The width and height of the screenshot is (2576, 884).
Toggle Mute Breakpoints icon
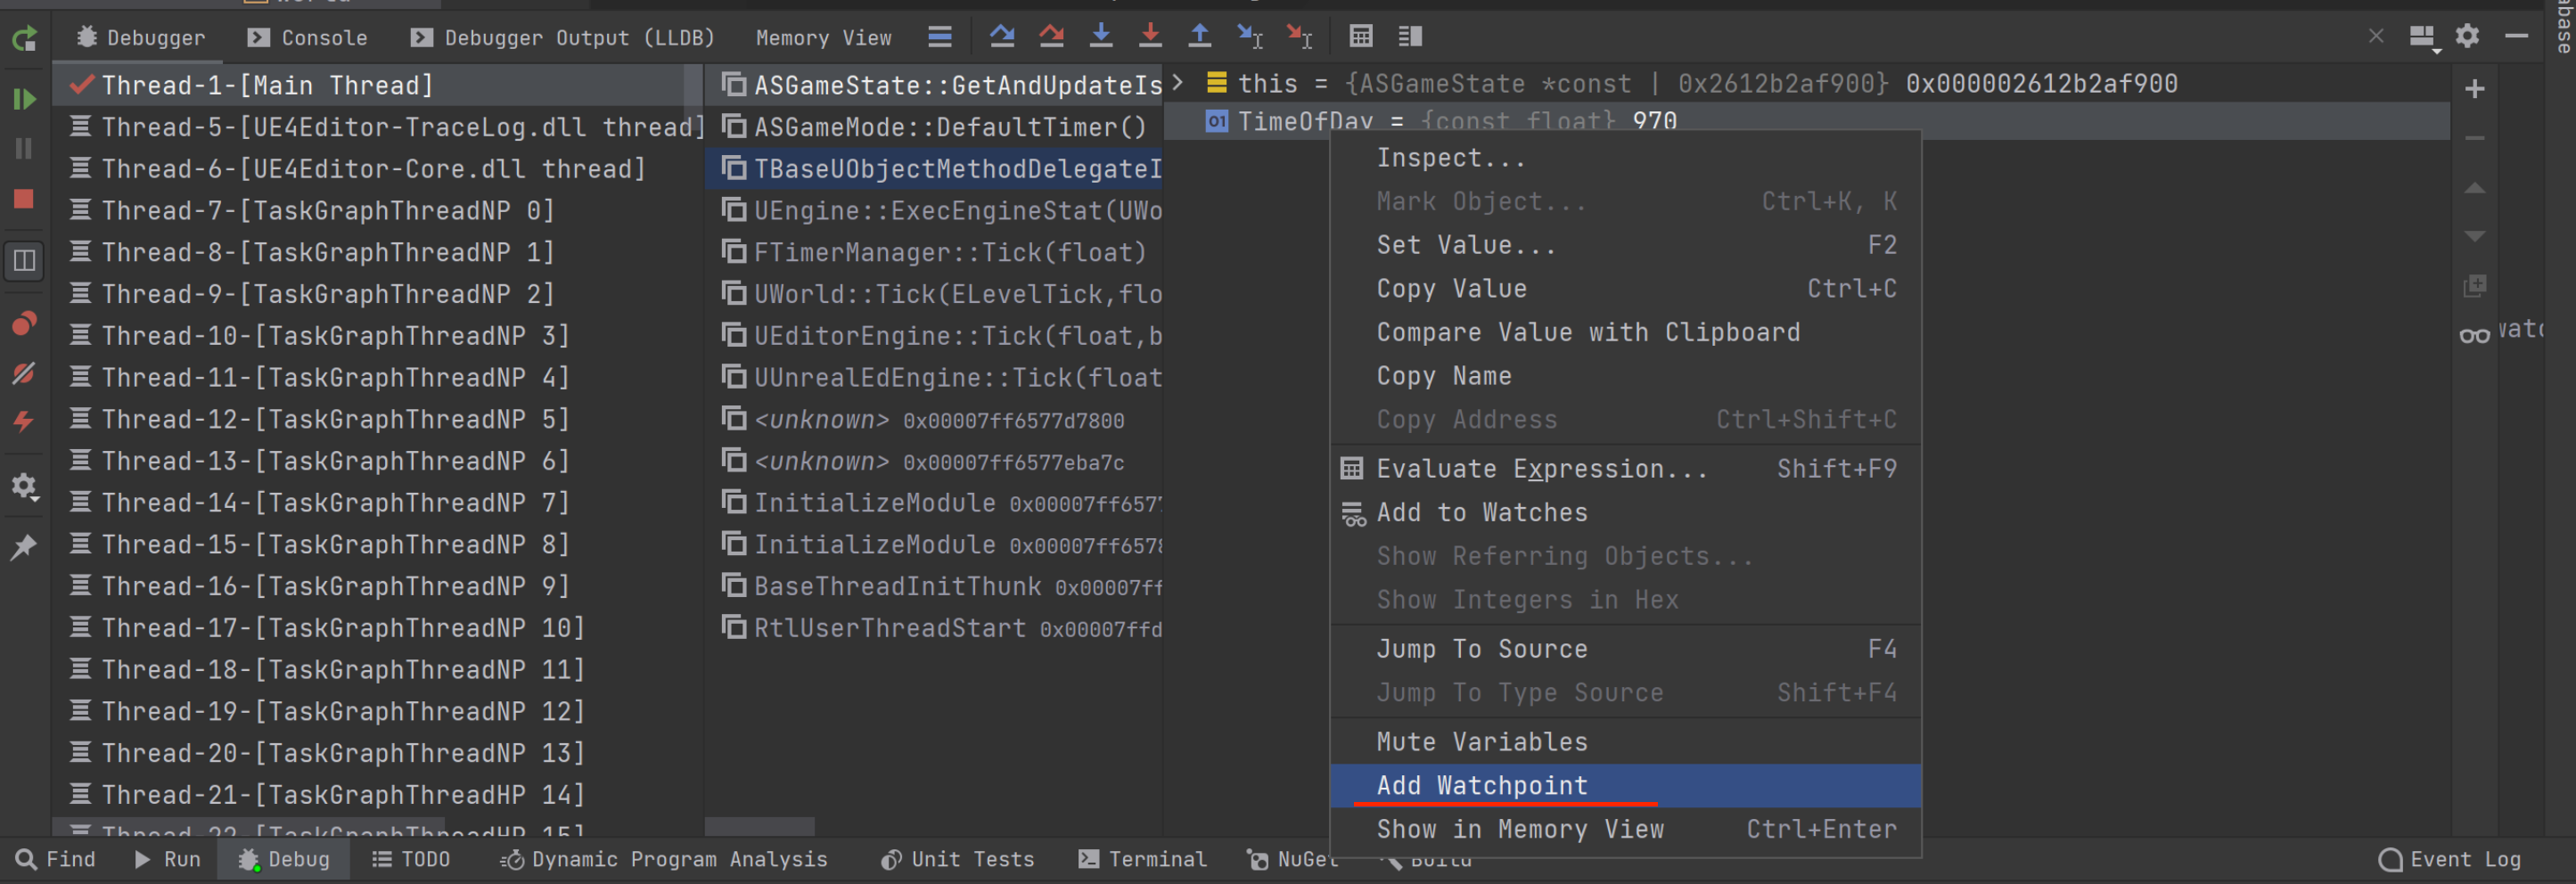pyautogui.click(x=24, y=373)
